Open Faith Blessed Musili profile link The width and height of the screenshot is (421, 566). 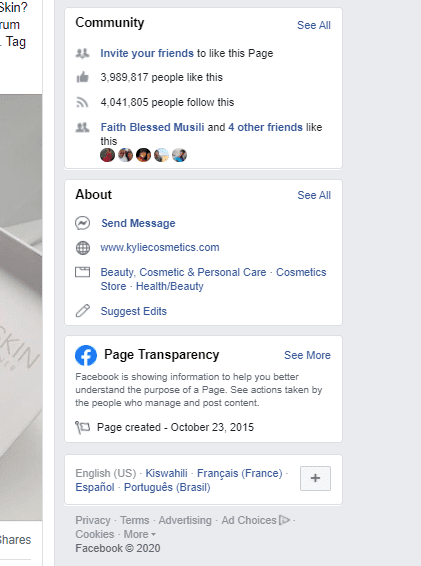152,127
